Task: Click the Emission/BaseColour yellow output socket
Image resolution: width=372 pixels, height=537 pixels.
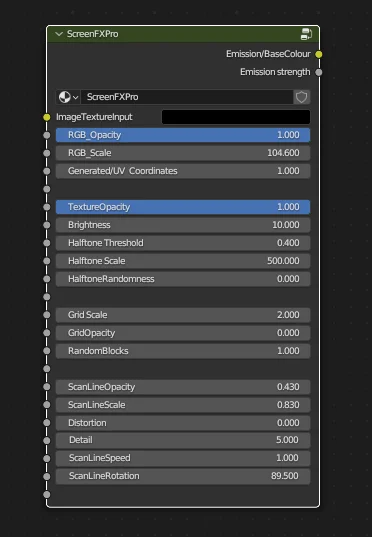Action: pyautogui.click(x=319, y=54)
